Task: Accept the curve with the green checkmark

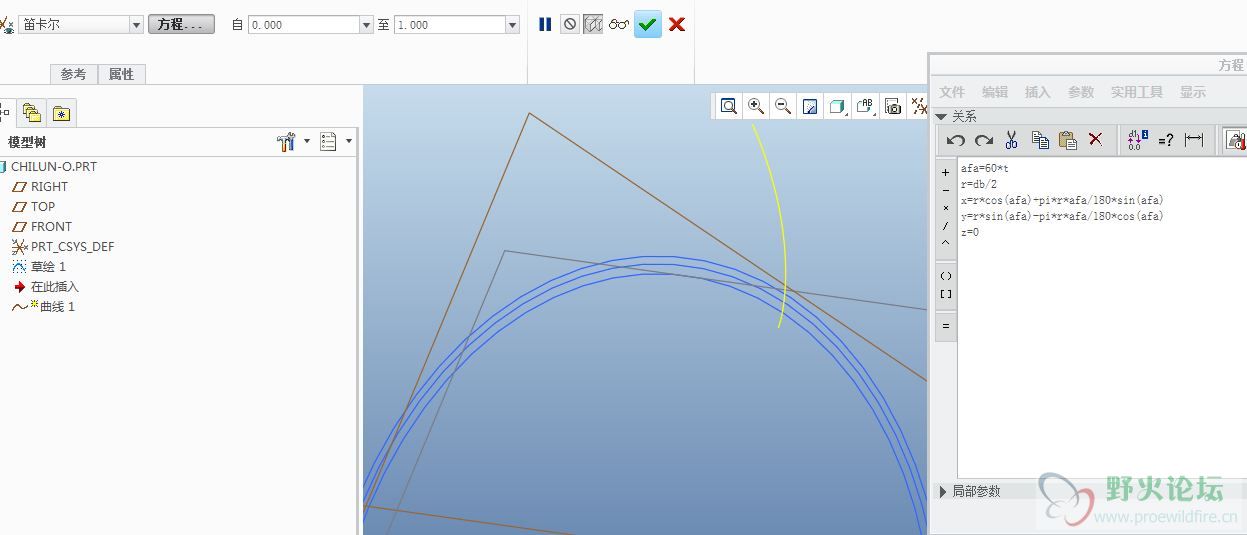Action: pos(648,24)
